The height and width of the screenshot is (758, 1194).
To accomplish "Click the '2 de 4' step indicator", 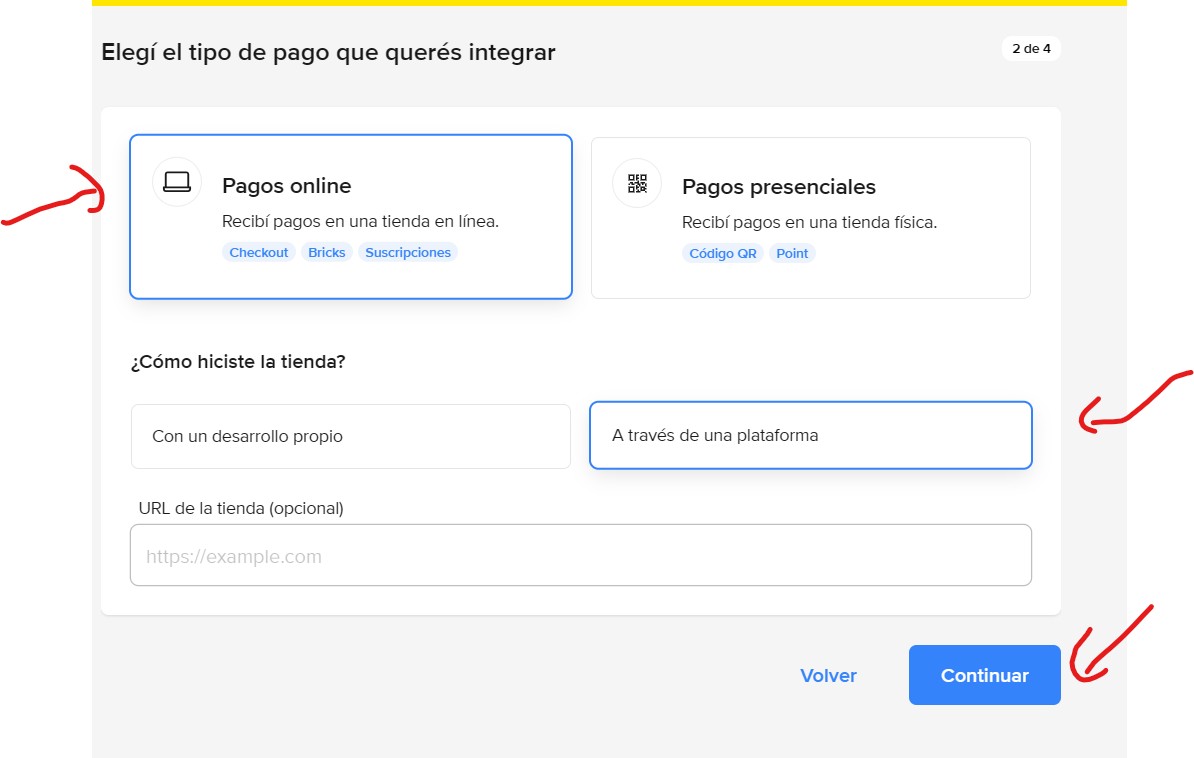I will 1031,49.
